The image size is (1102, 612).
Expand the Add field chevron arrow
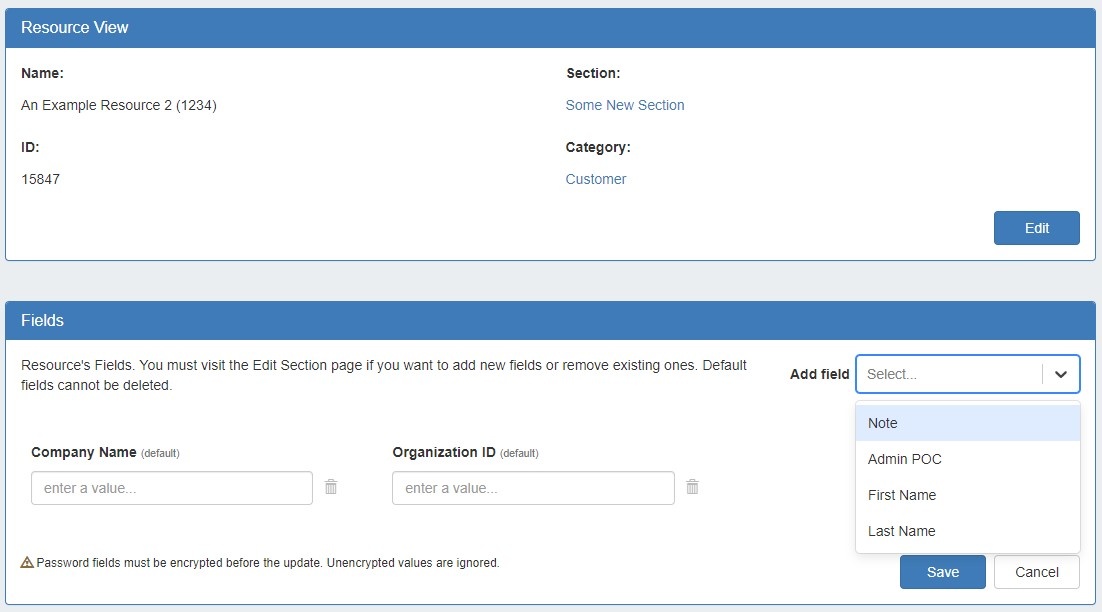1061,374
